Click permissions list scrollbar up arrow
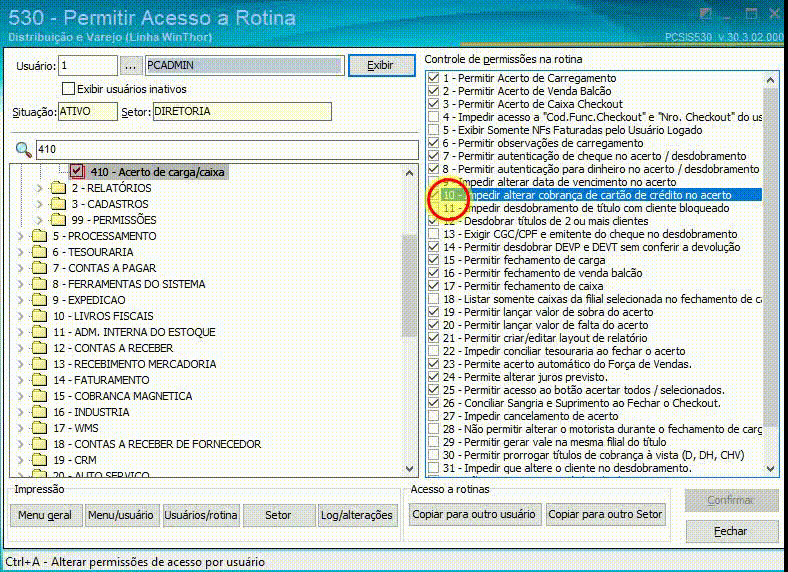 [770, 80]
